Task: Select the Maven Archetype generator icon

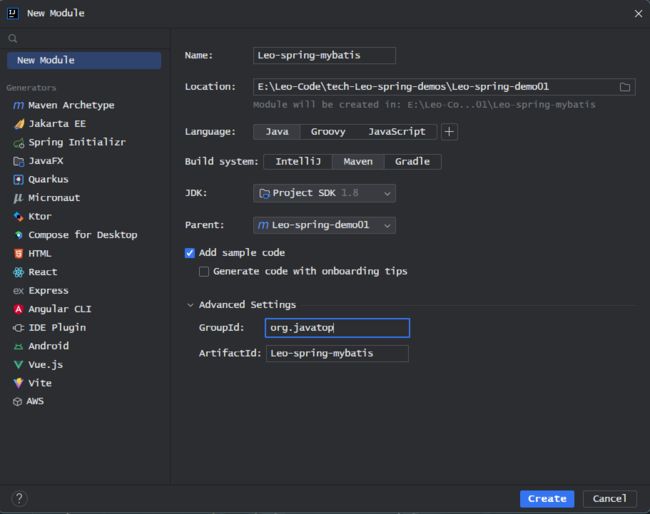Action: coord(18,105)
